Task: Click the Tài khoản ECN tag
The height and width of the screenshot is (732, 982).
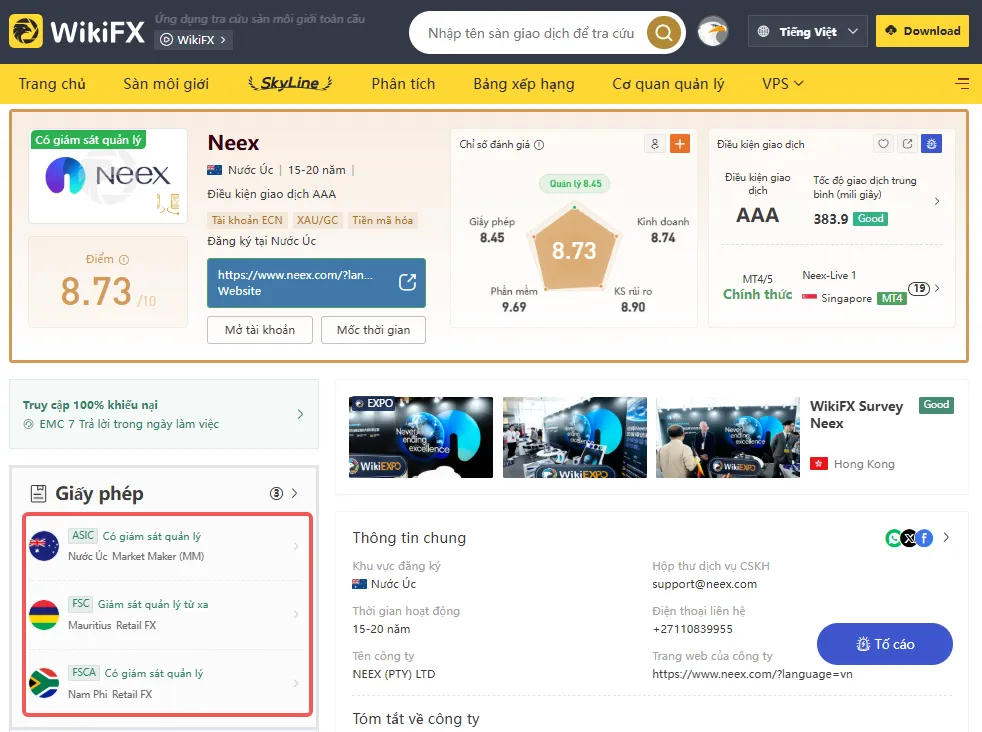Action: 247,220
